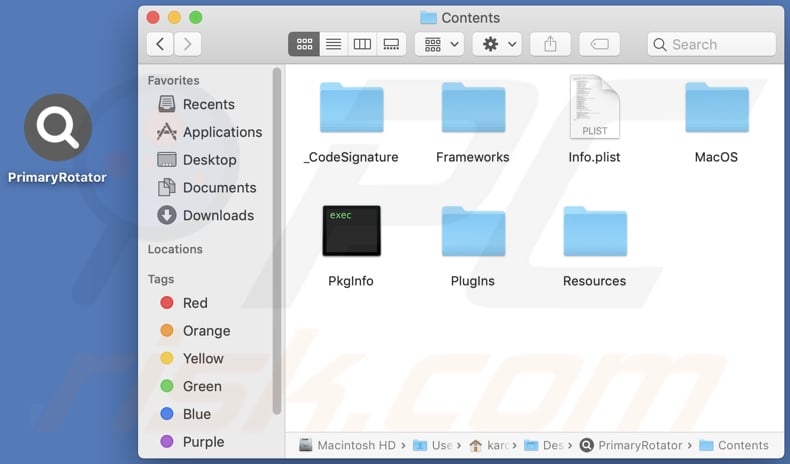This screenshot has height=464, width=790.
Task: Open the gear action menu
Action: pyautogui.click(x=497, y=44)
